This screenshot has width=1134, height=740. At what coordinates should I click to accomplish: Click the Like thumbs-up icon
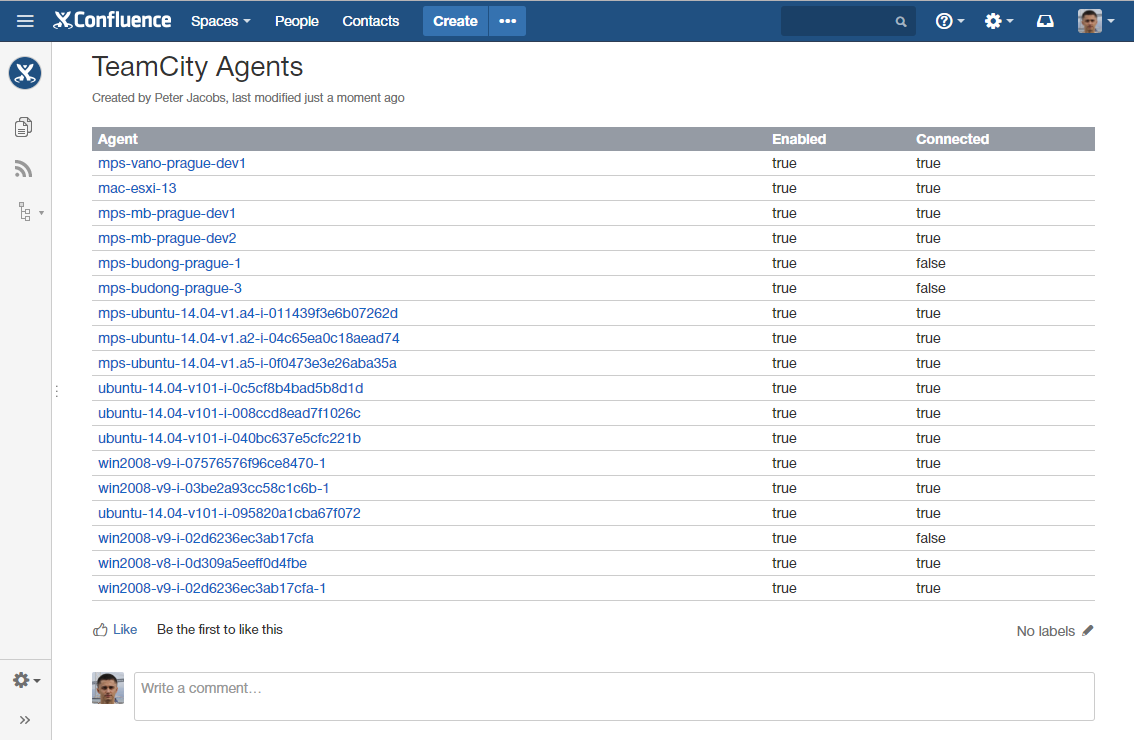pos(100,630)
